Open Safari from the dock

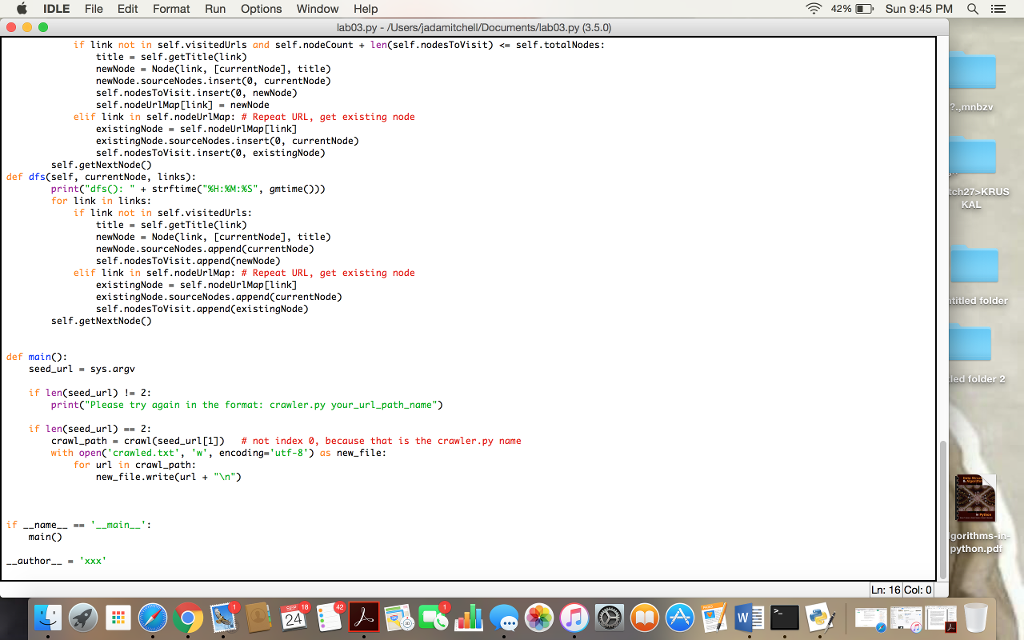click(153, 620)
